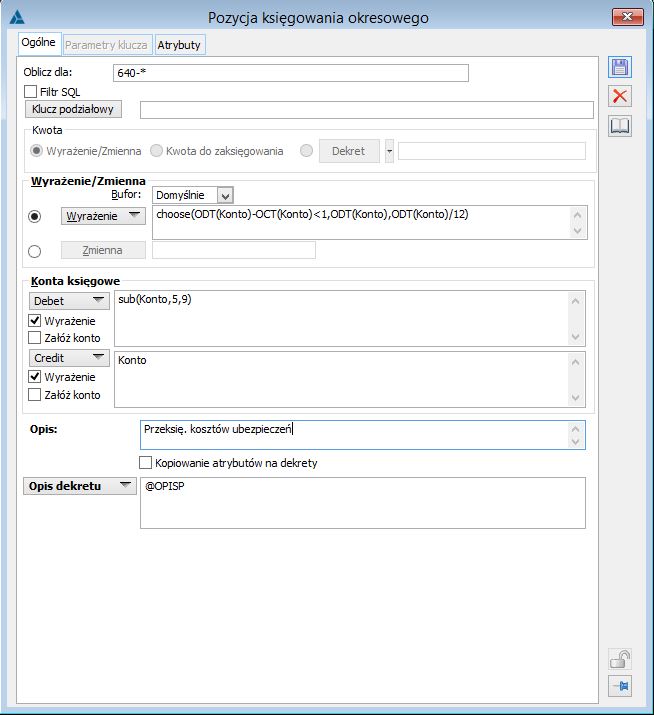The height and width of the screenshot is (715, 654).
Task: Enable Kopiowanie atrybutów na dekrety
Action: pos(145,463)
